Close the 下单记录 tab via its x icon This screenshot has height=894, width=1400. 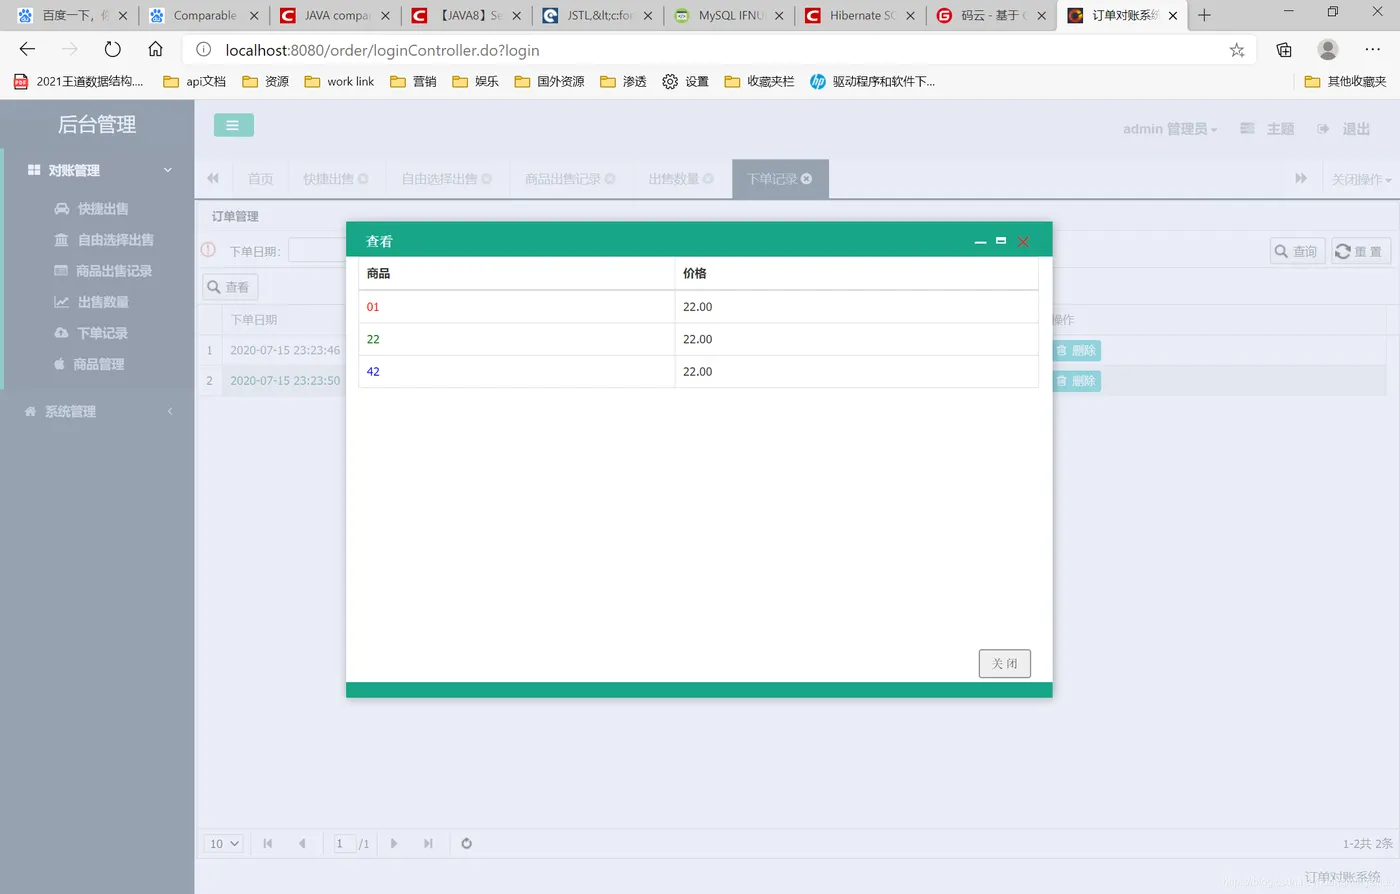click(x=807, y=179)
